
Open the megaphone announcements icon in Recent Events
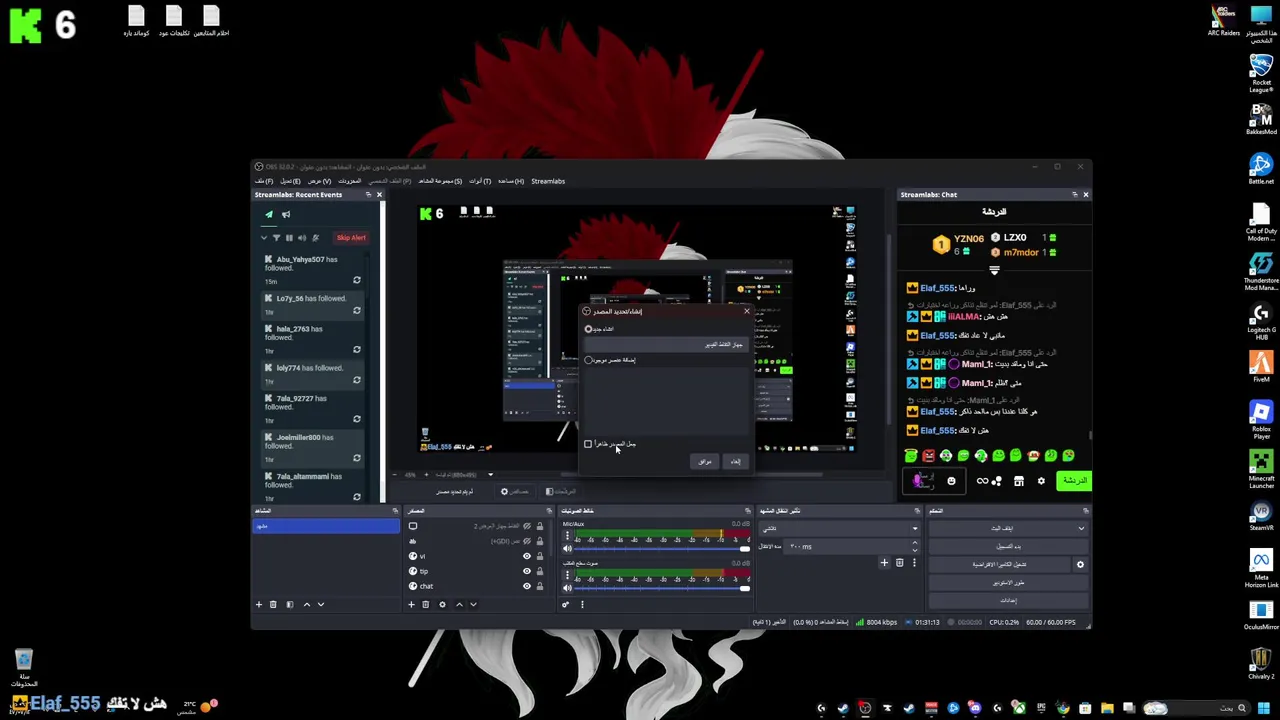point(286,214)
